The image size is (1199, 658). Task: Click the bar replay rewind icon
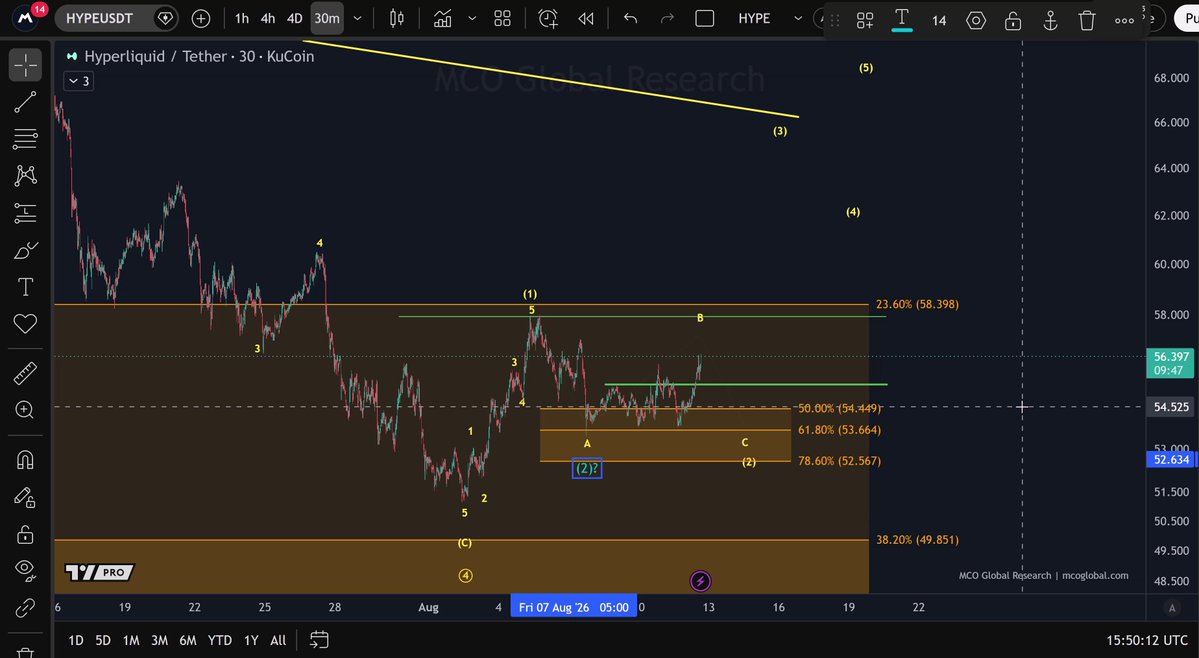point(586,18)
